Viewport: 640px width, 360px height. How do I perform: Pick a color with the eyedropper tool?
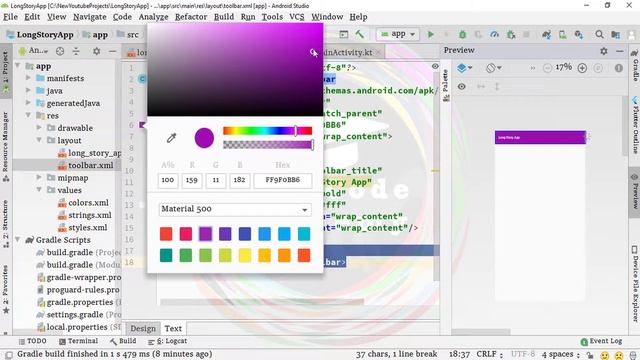tap(171, 138)
